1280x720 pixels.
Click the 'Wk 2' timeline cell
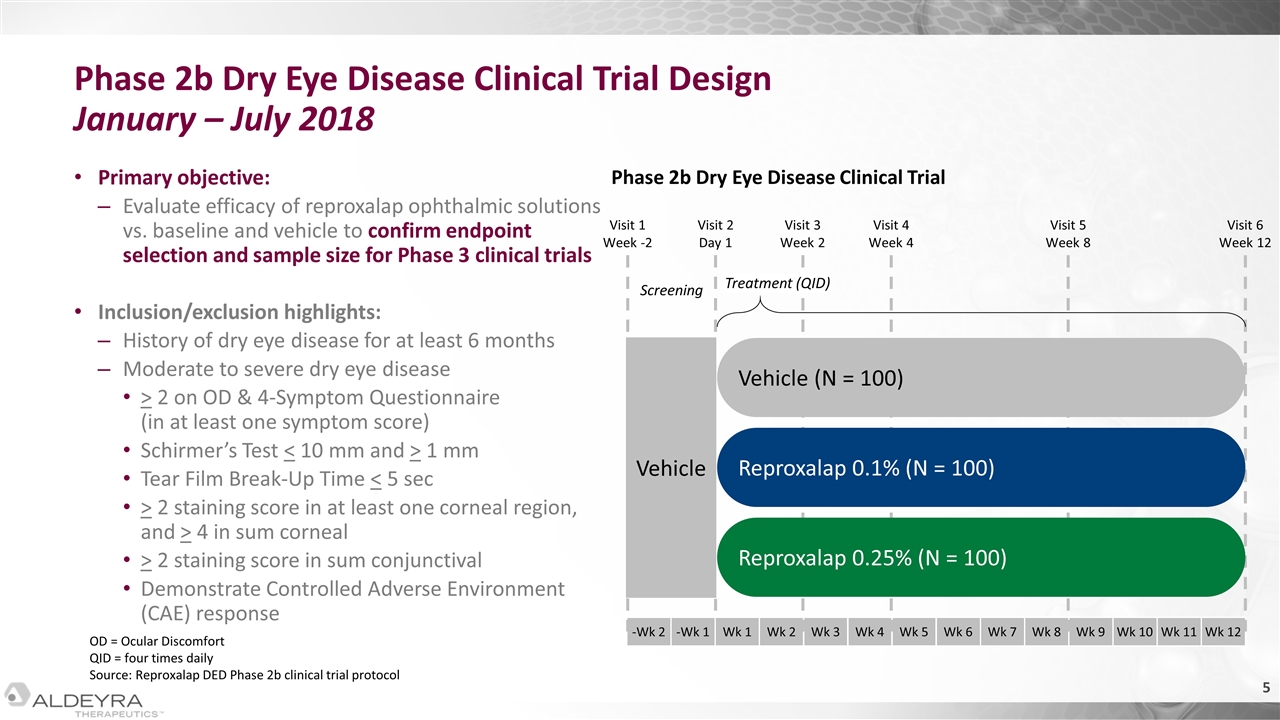[781, 632]
